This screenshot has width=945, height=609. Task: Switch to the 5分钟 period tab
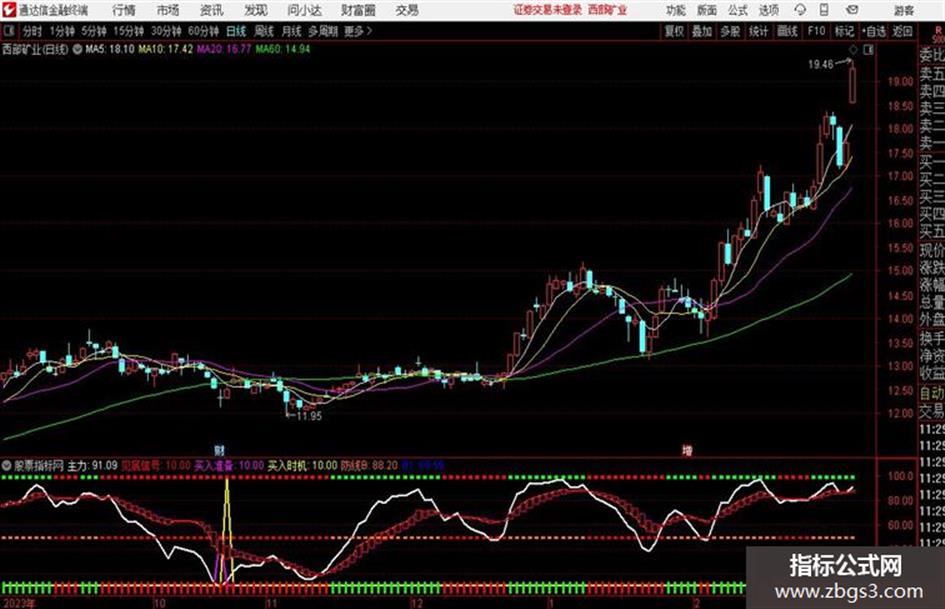[94, 31]
